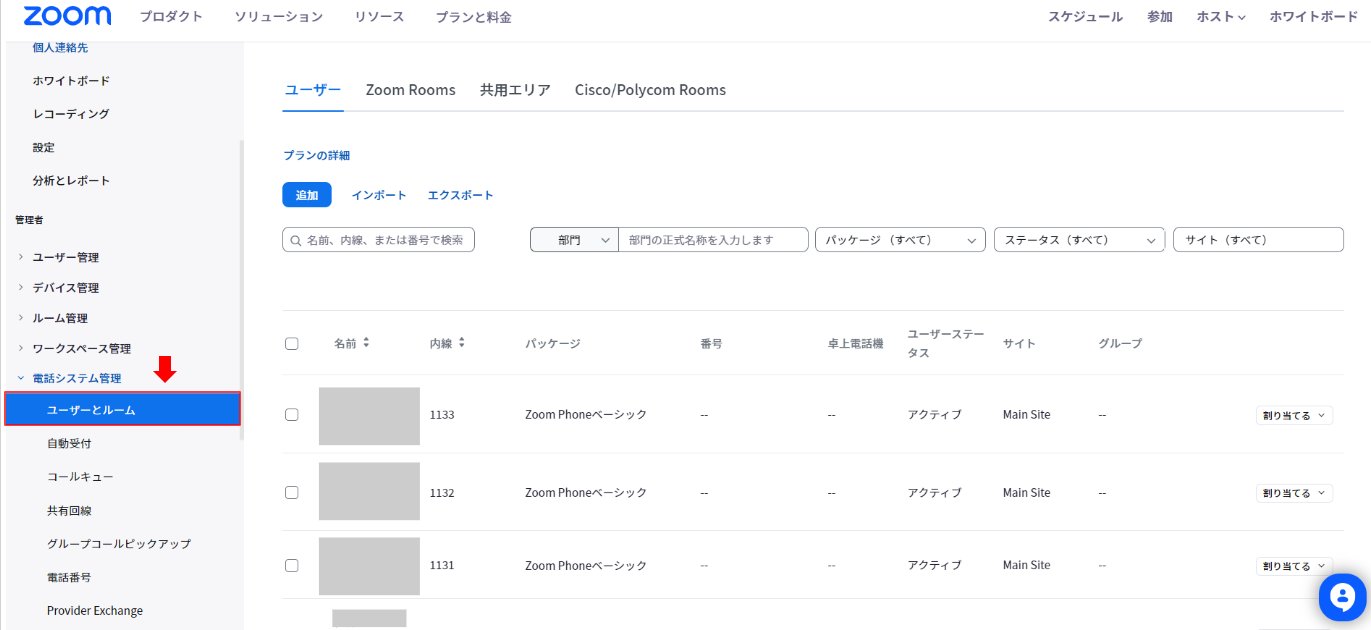Select Provider Exchange in sidebar
1371x630 pixels.
(x=95, y=611)
